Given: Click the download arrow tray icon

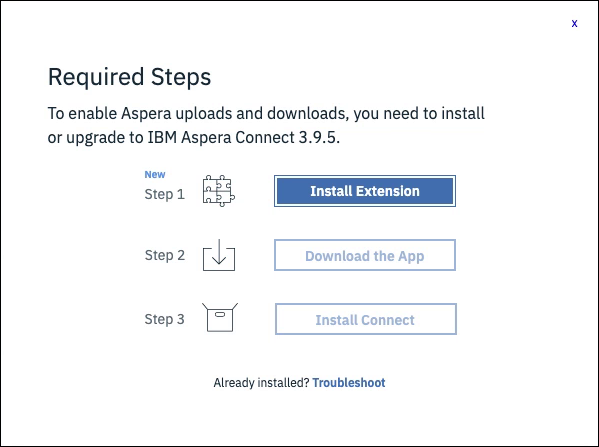Looking at the screenshot, I should pyautogui.click(x=219, y=255).
